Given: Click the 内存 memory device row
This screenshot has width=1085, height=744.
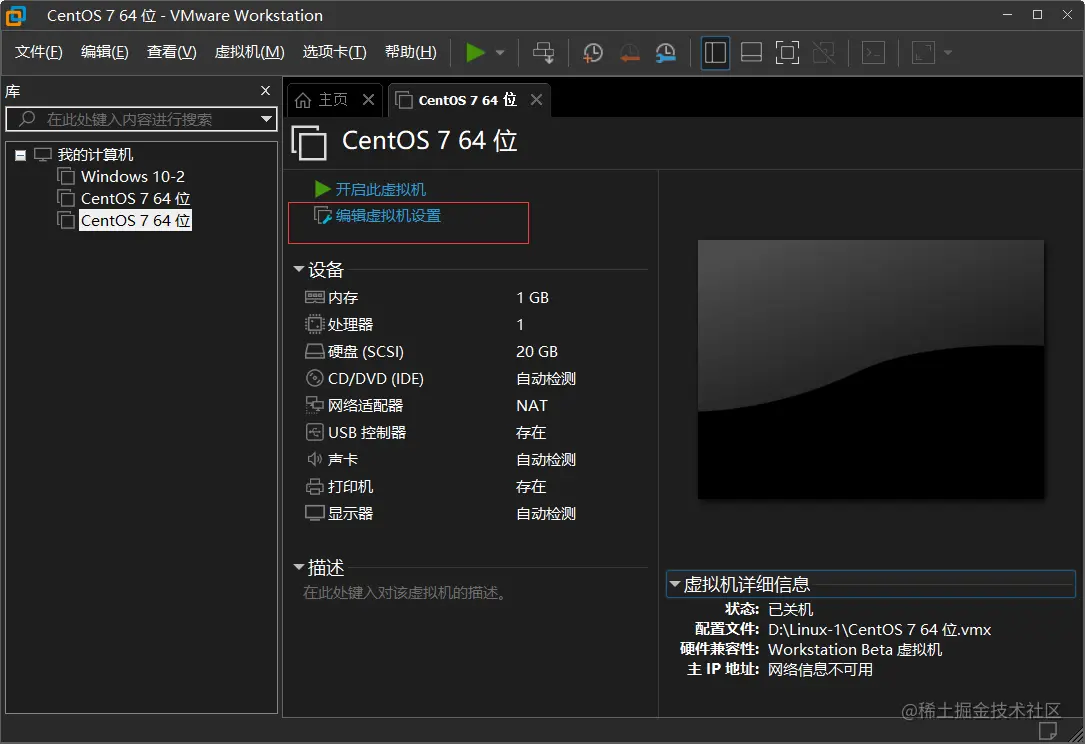Looking at the screenshot, I should click(443, 298).
